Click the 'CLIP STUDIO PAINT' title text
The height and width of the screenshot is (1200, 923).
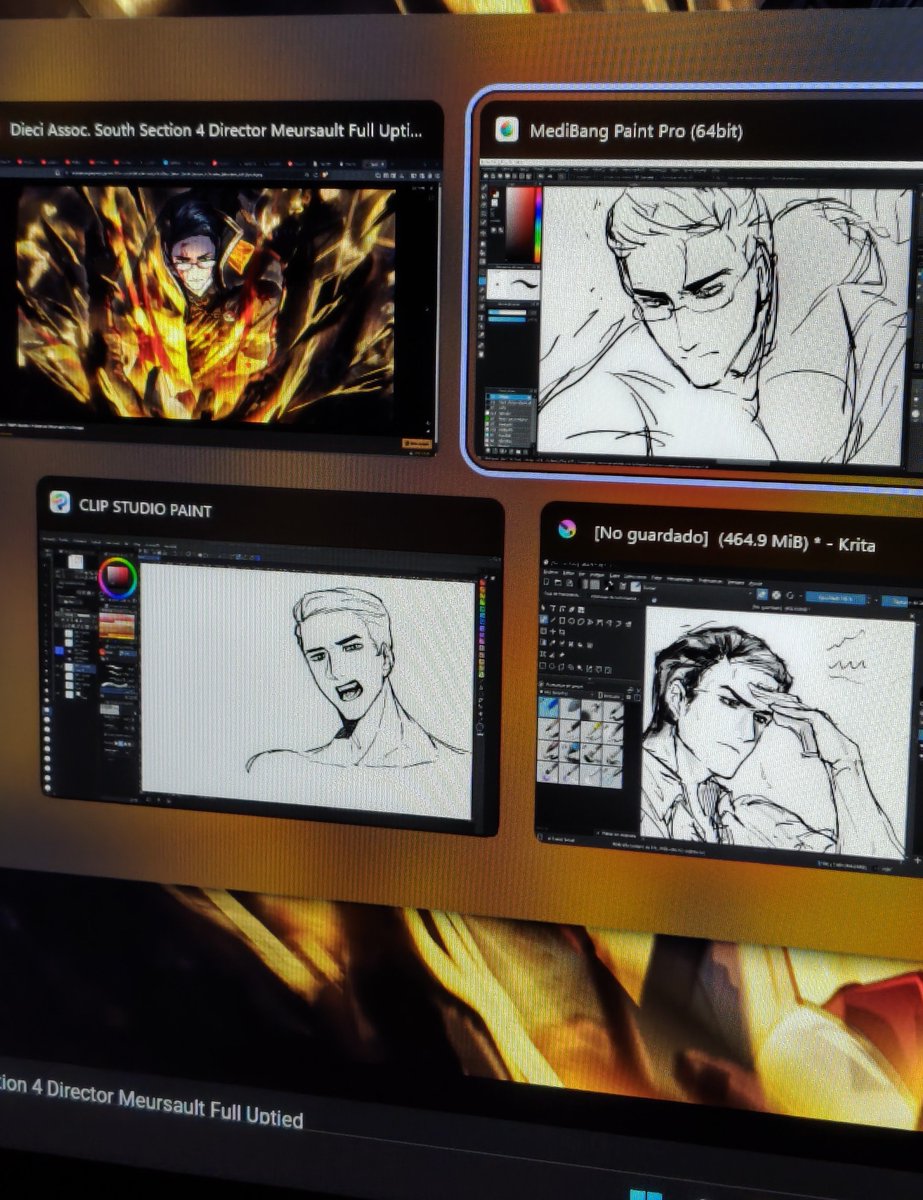coord(146,507)
